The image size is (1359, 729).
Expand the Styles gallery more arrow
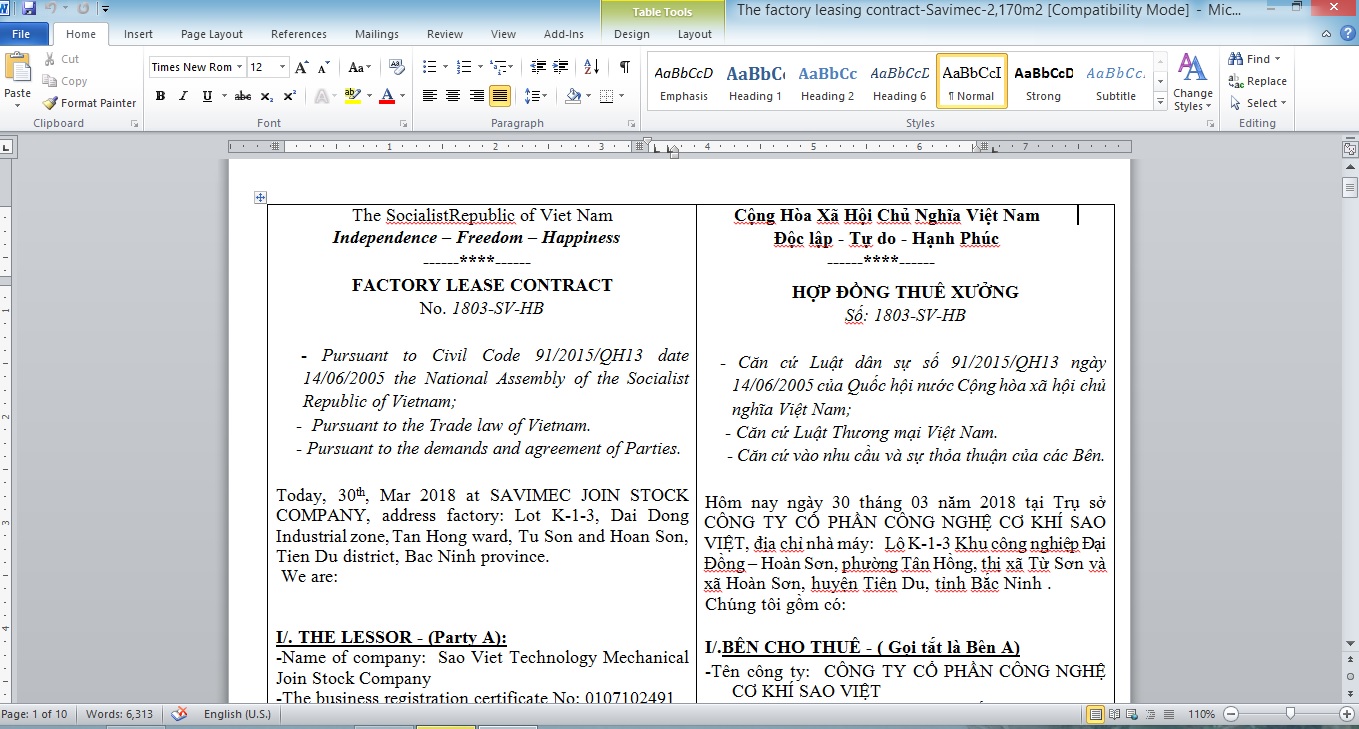(x=1160, y=102)
